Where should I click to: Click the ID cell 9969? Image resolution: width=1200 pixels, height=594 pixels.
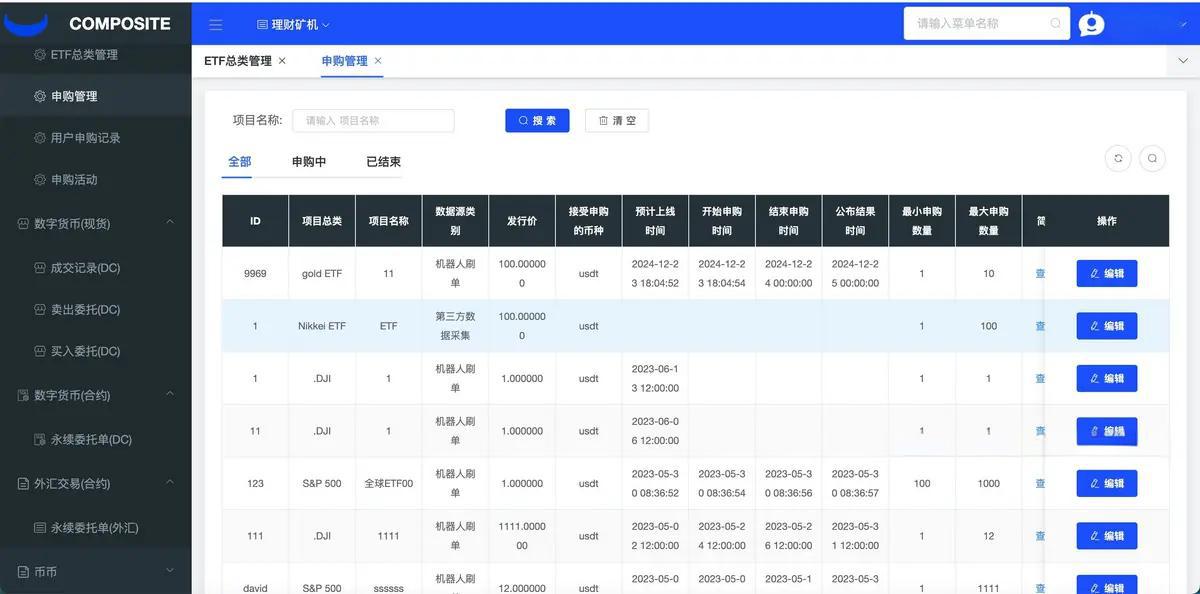(255, 273)
